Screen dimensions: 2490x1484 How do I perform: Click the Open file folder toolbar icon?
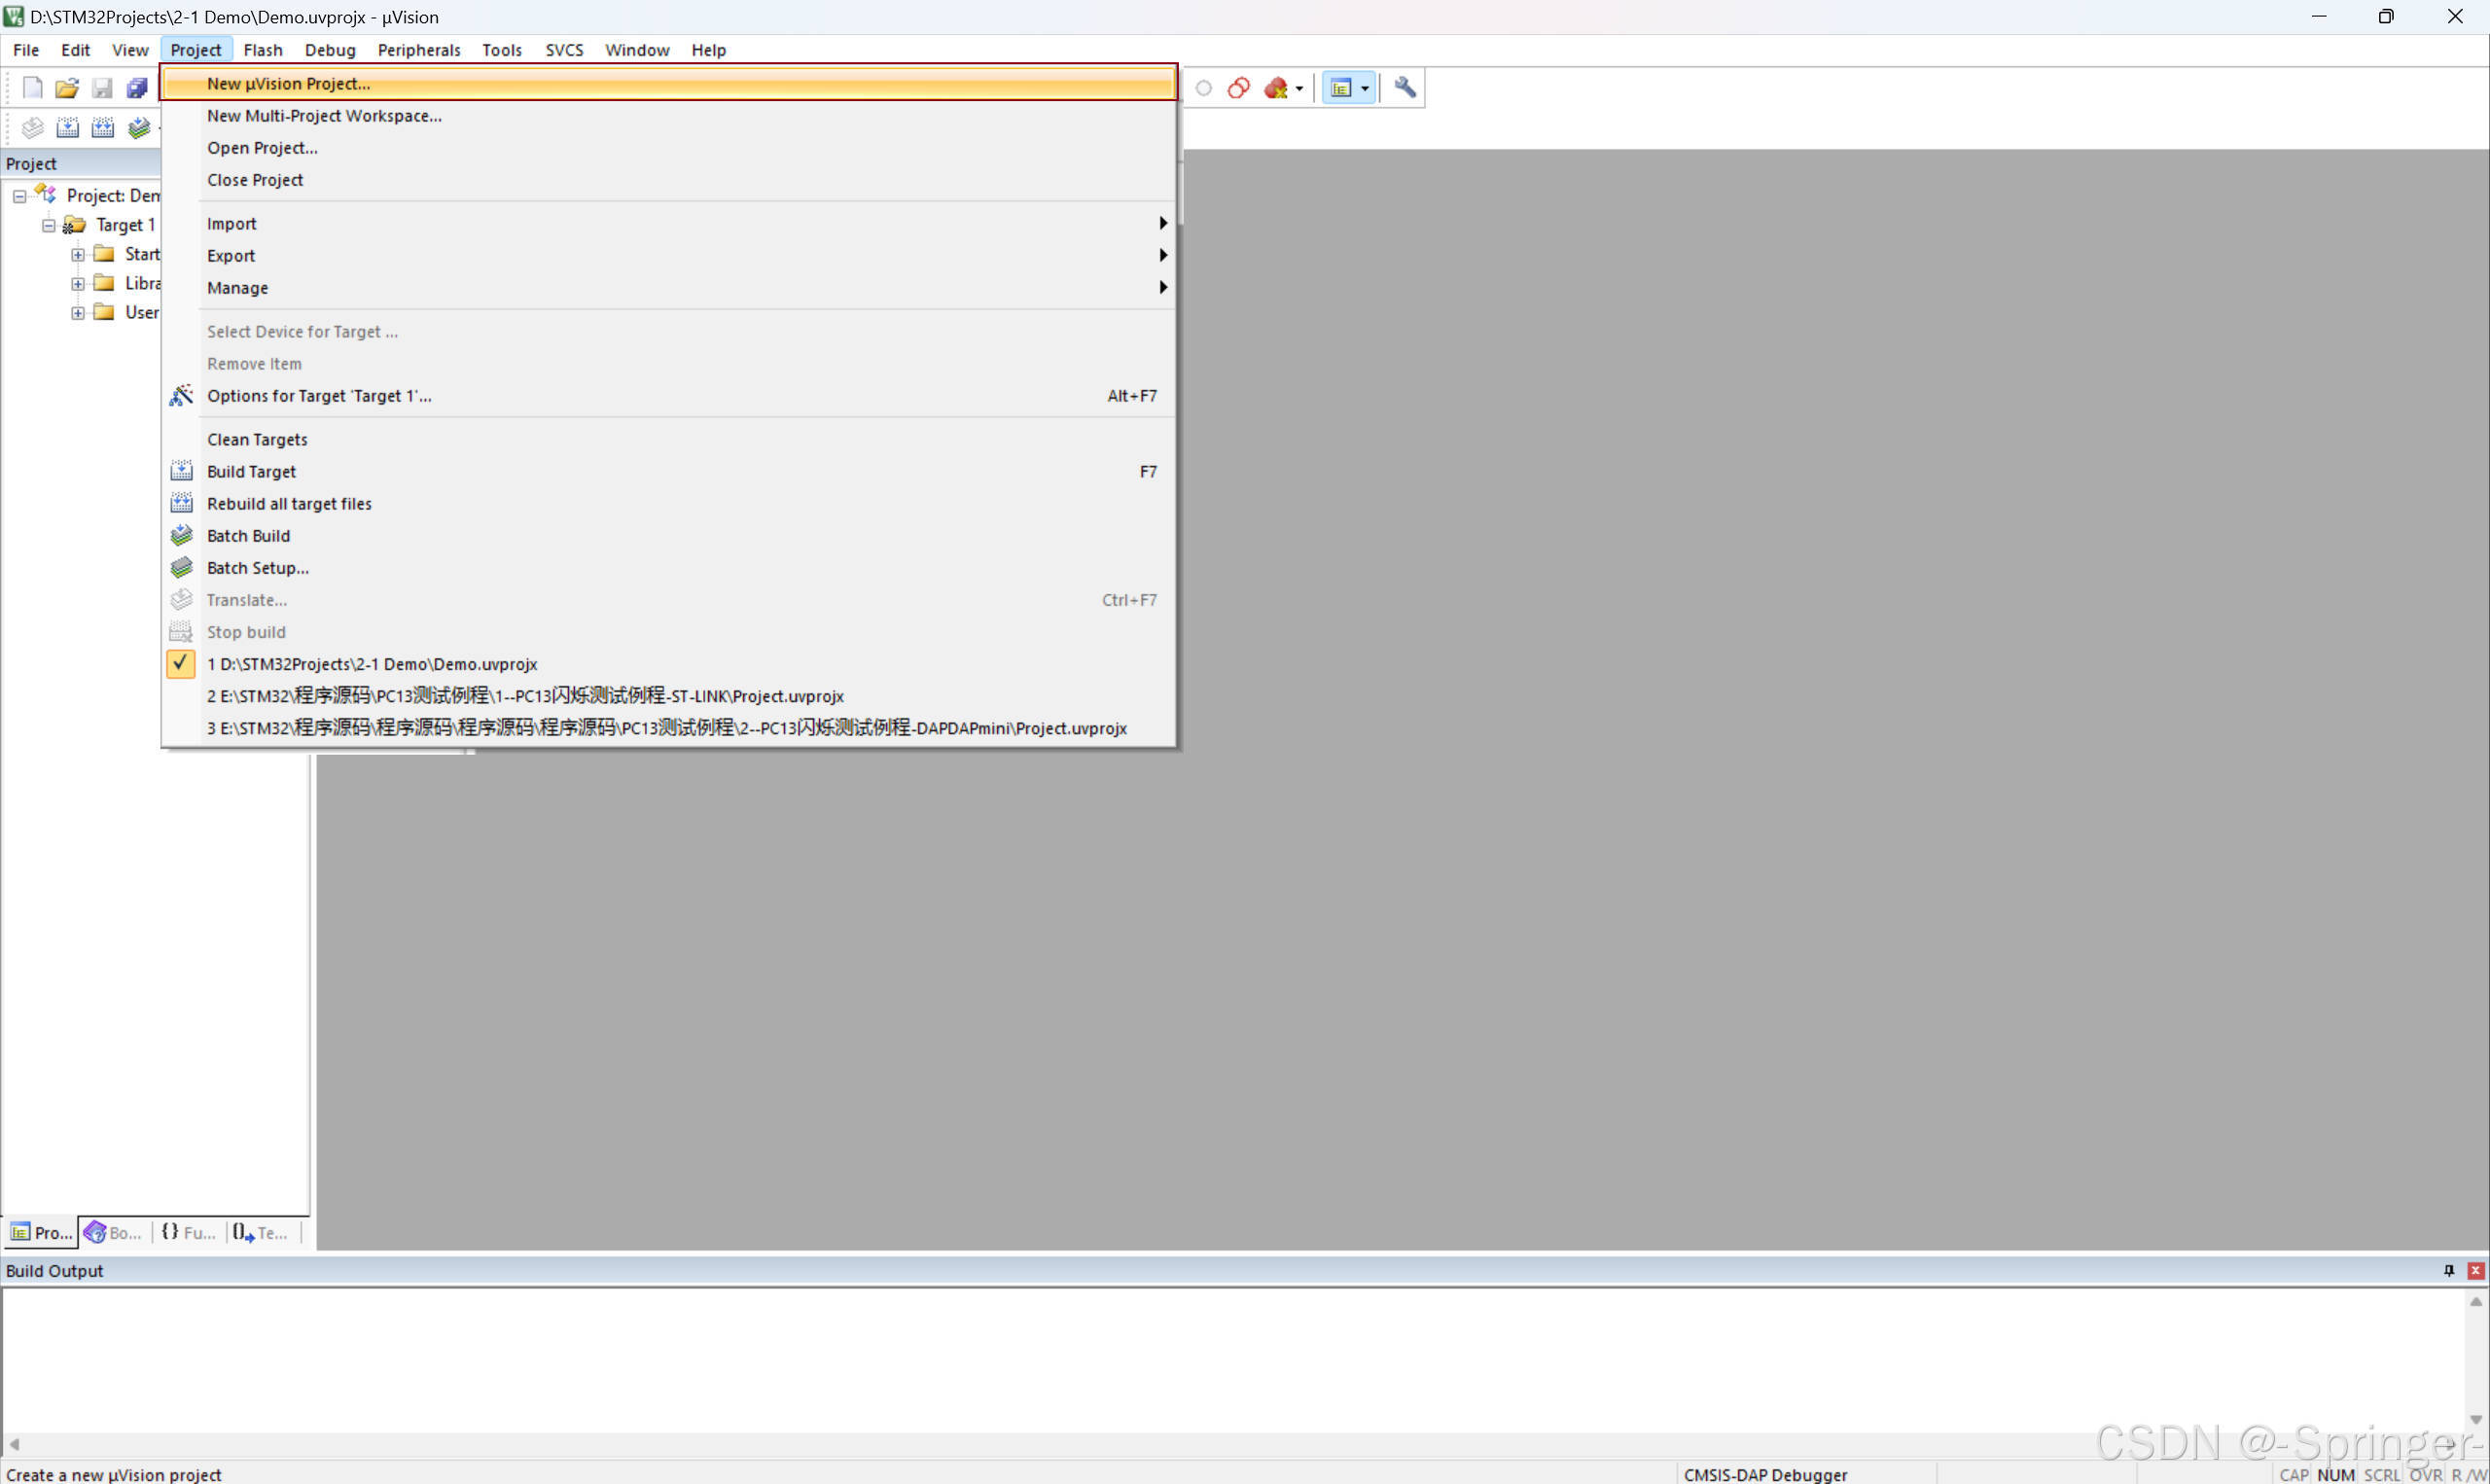(67, 88)
